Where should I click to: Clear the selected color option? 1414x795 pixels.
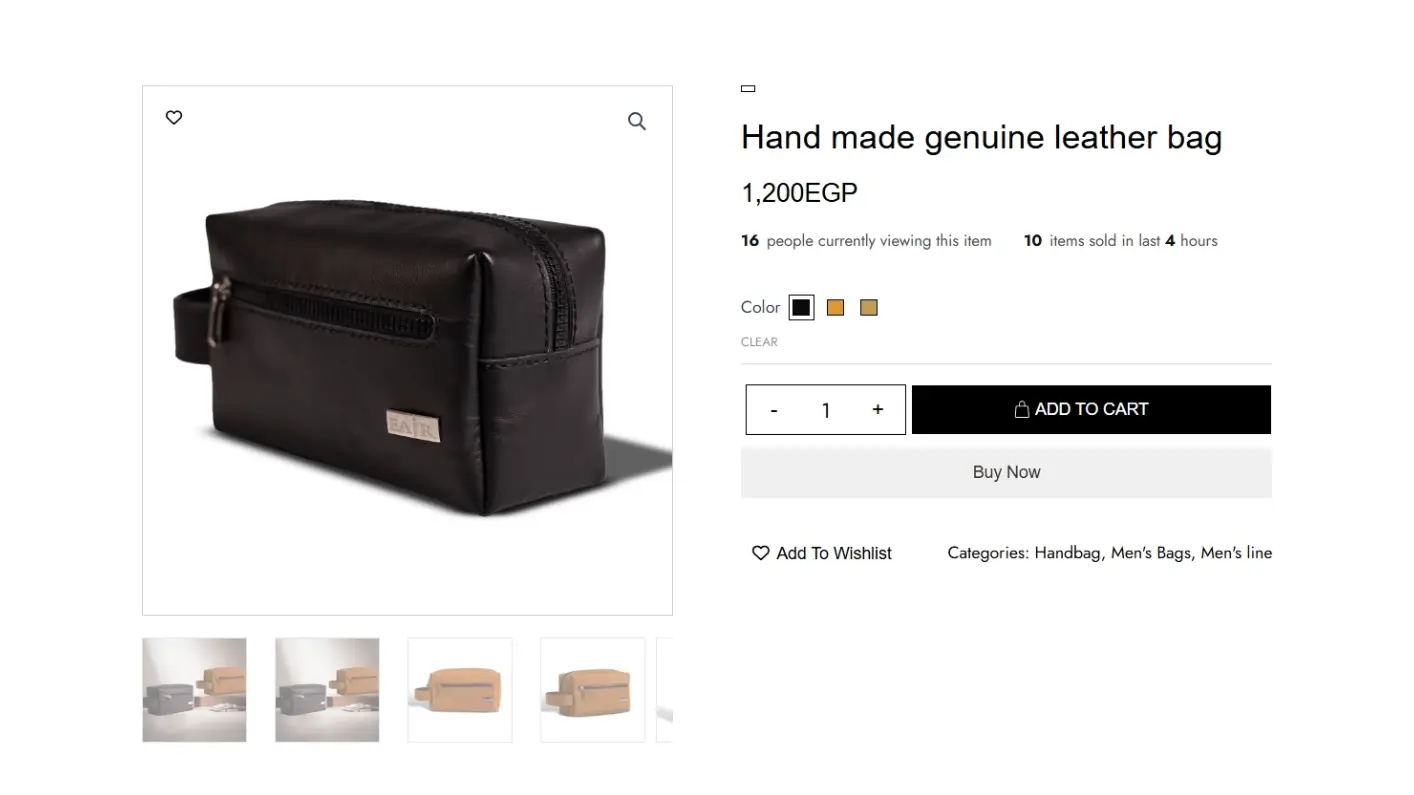pyautogui.click(x=759, y=342)
